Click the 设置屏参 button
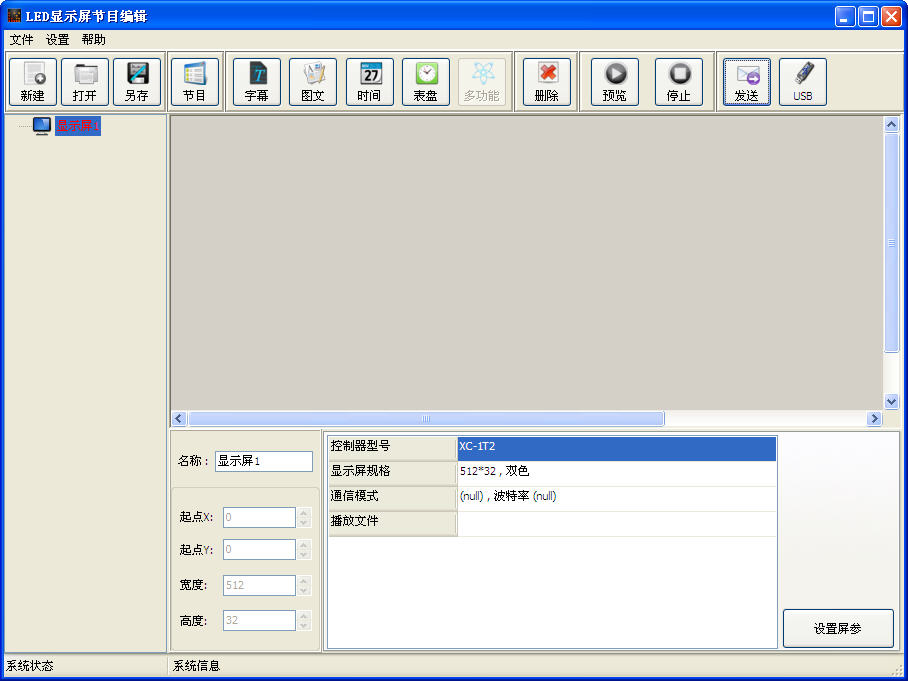The image size is (908, 681). (x=838, y=628)
